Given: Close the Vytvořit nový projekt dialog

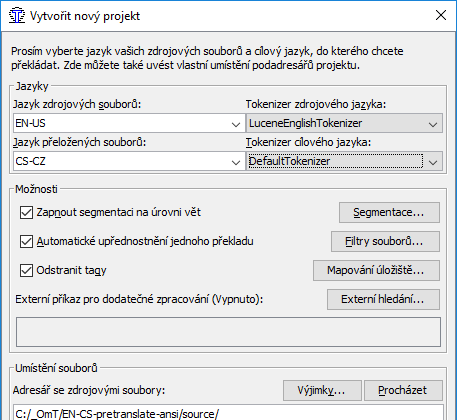Looking at the screenshot, I should point(441,15).
